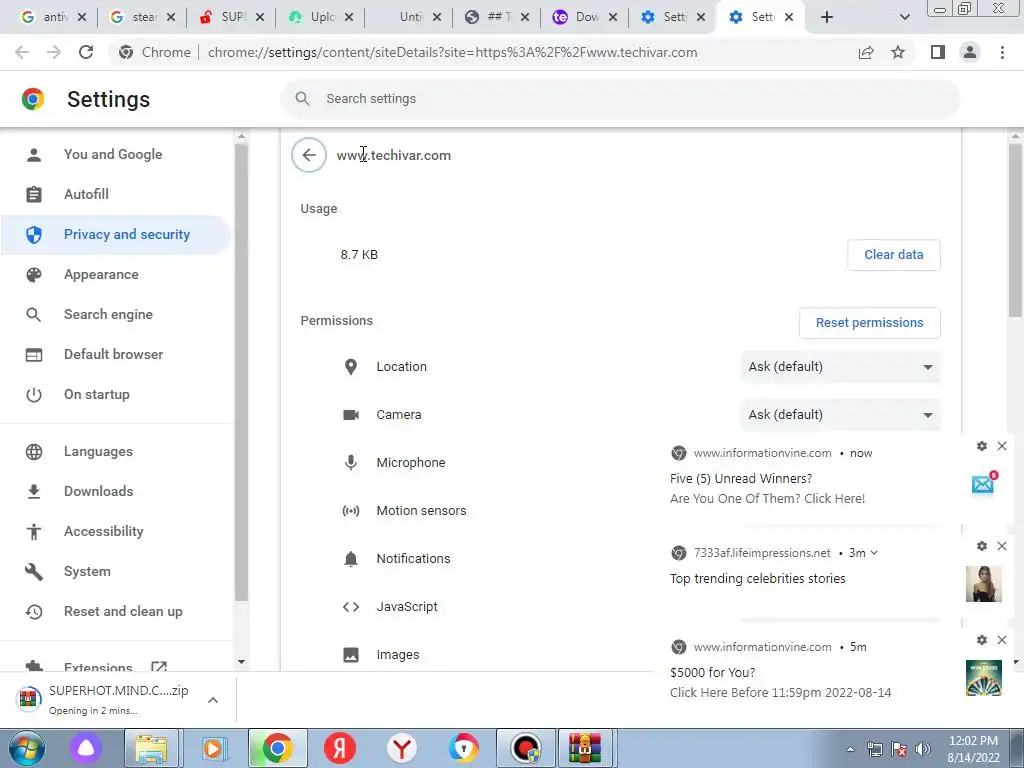Screen dimensions: 1024x768
Task: Open settings of informationvine Winners notification
Action: pyautogui.click(x=982, y=446)
